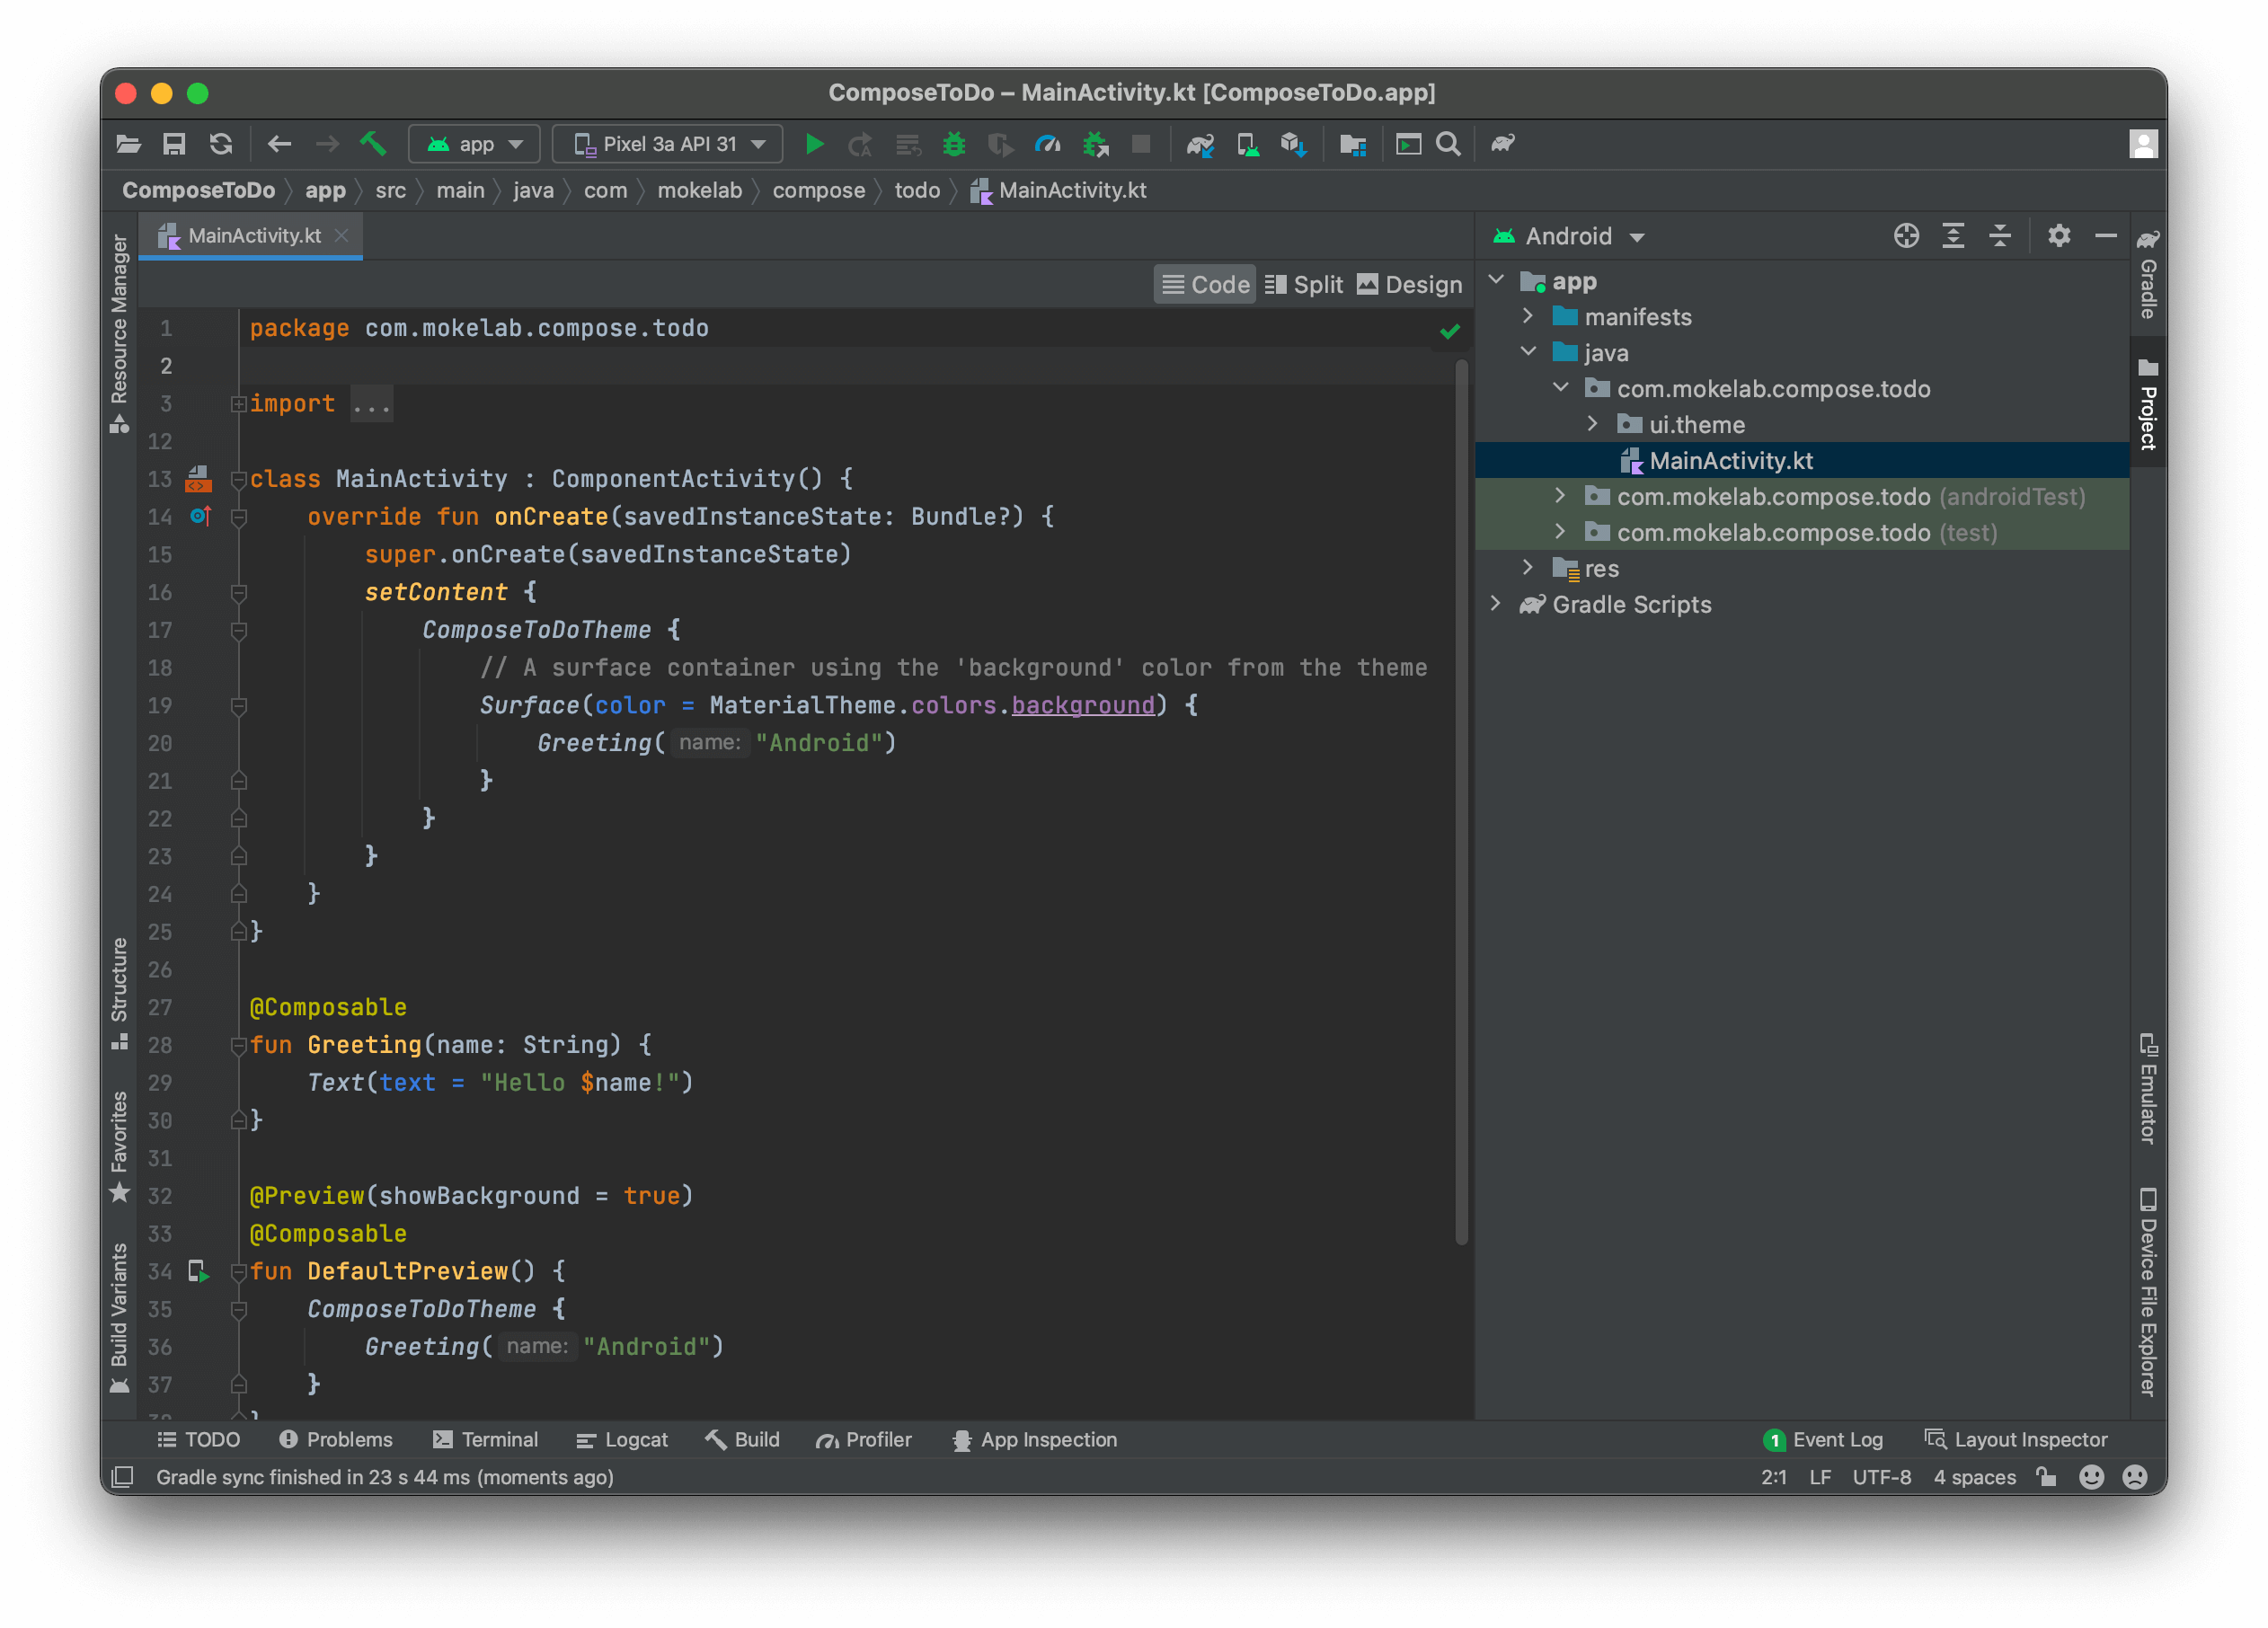Switch to Logcat tab at bottom
Viewport: 2268px width, 1628px height.
tap(624, 1438)
